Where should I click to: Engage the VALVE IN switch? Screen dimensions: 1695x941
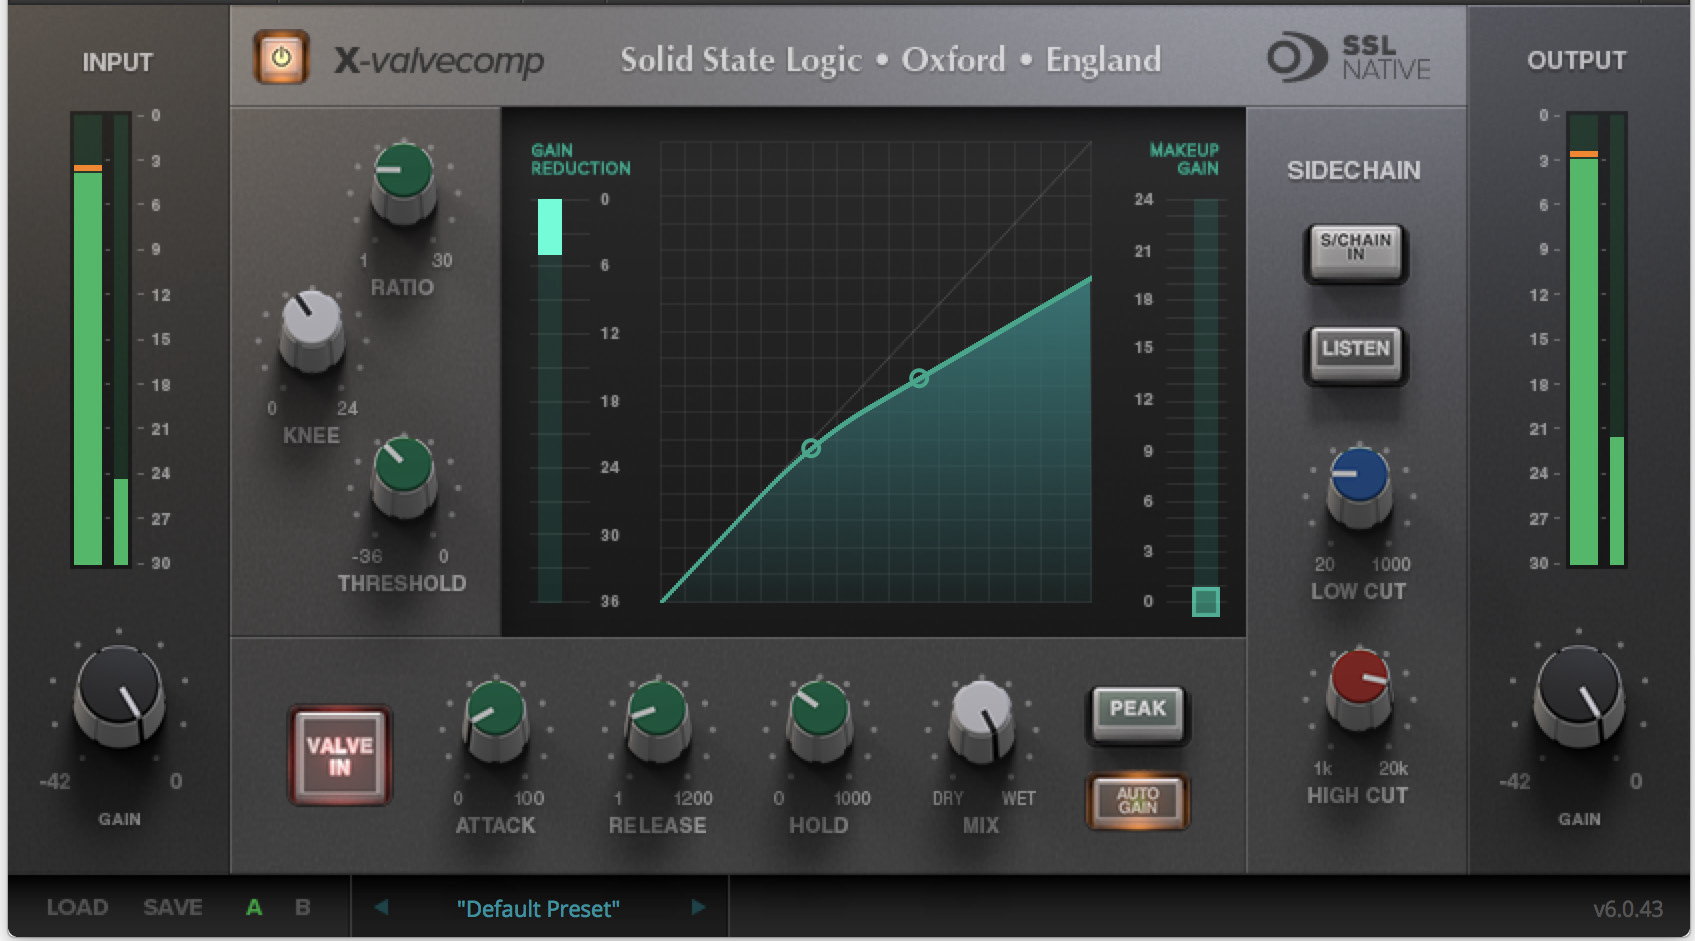[x=339, y=754]
